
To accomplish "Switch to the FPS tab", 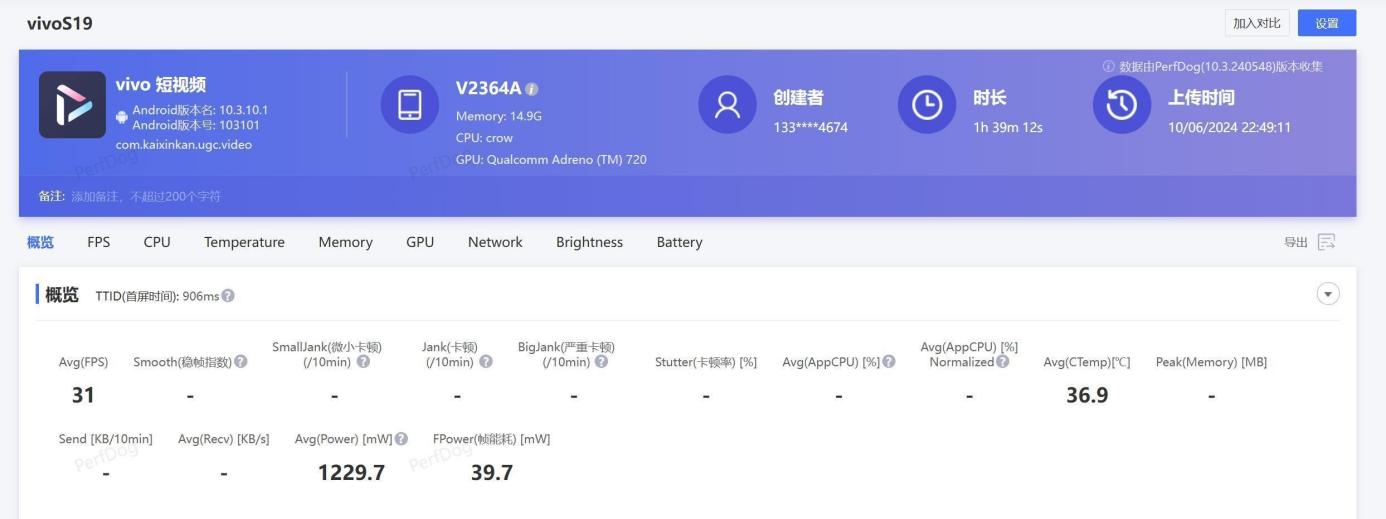I will (99, 242).
